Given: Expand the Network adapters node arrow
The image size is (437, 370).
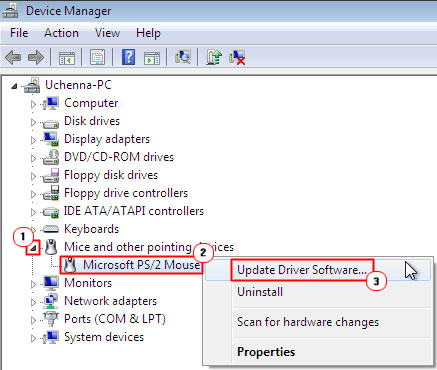Looking at the screenshot, I should pos(33,302).
